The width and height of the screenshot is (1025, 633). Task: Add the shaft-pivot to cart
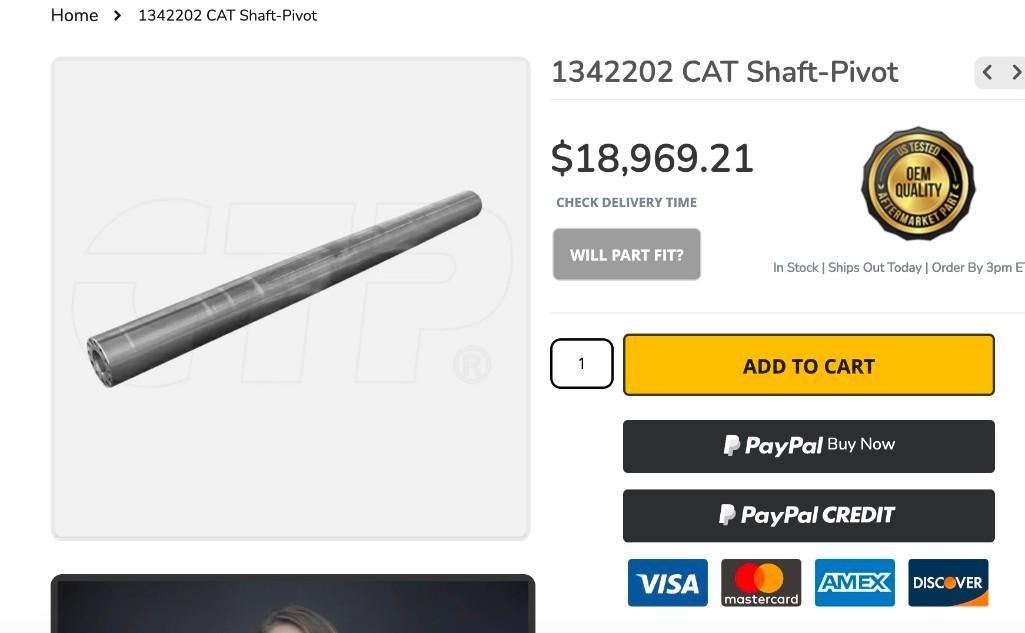point(808,366)
